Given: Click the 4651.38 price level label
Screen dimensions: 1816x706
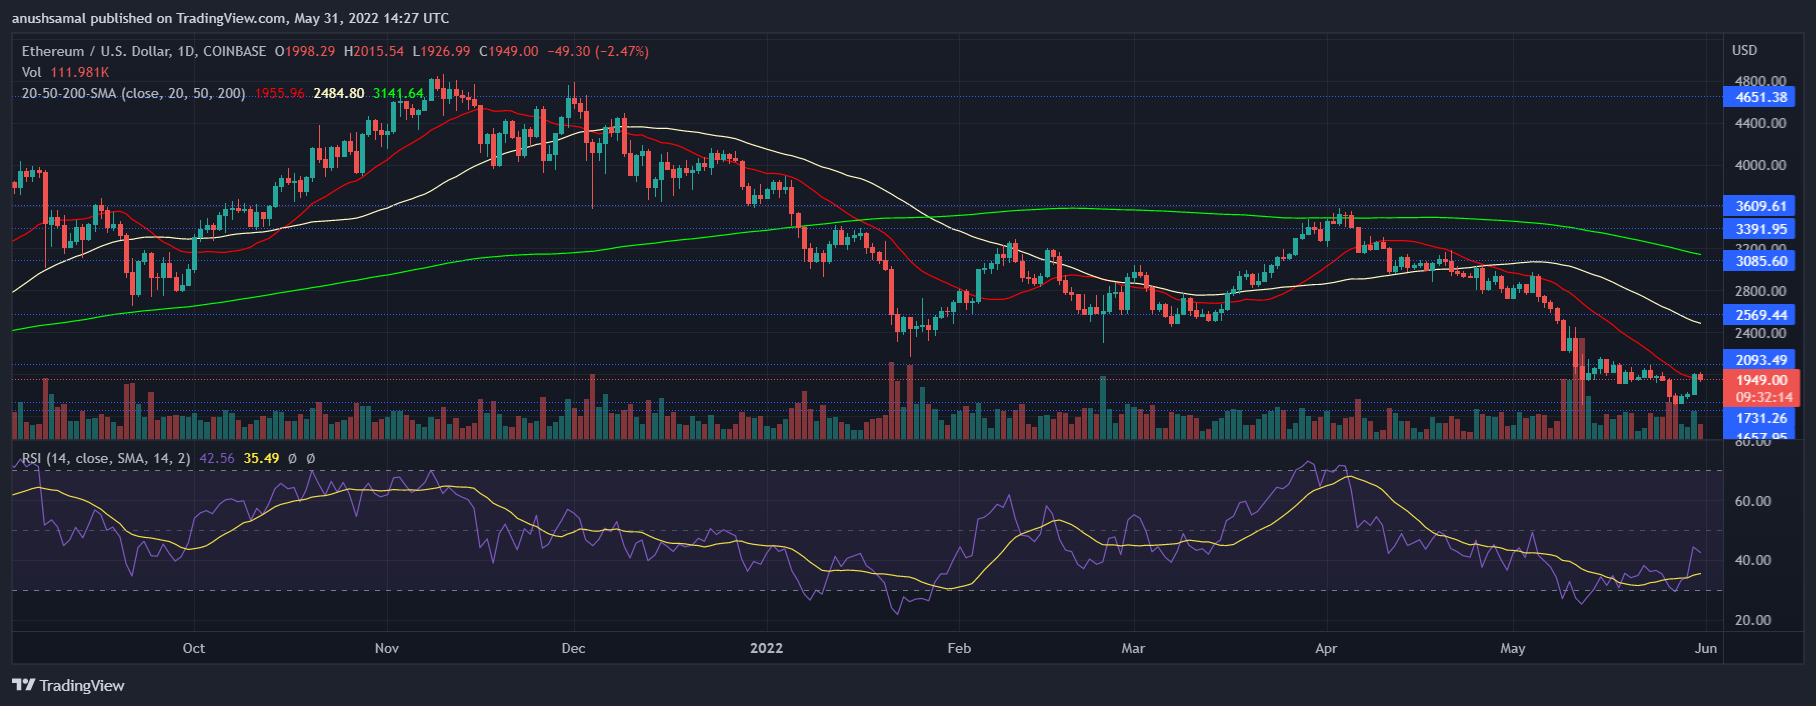Looking at the screenshot, I should pos(1760,97).
